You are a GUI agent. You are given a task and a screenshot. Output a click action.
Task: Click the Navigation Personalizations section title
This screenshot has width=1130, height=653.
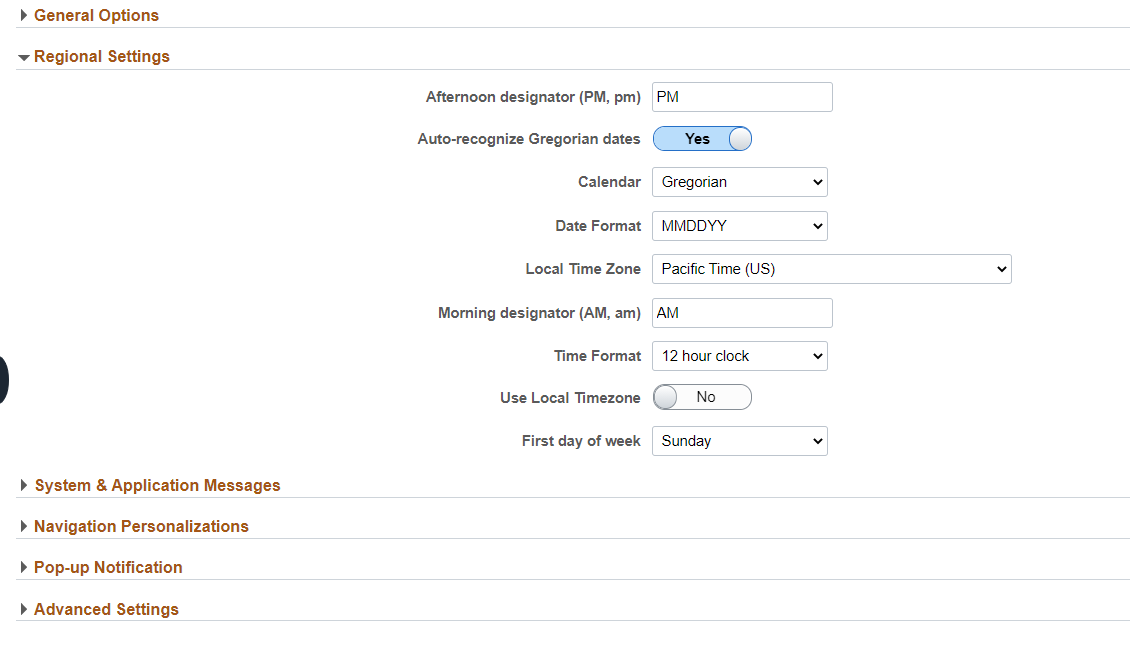141,526
